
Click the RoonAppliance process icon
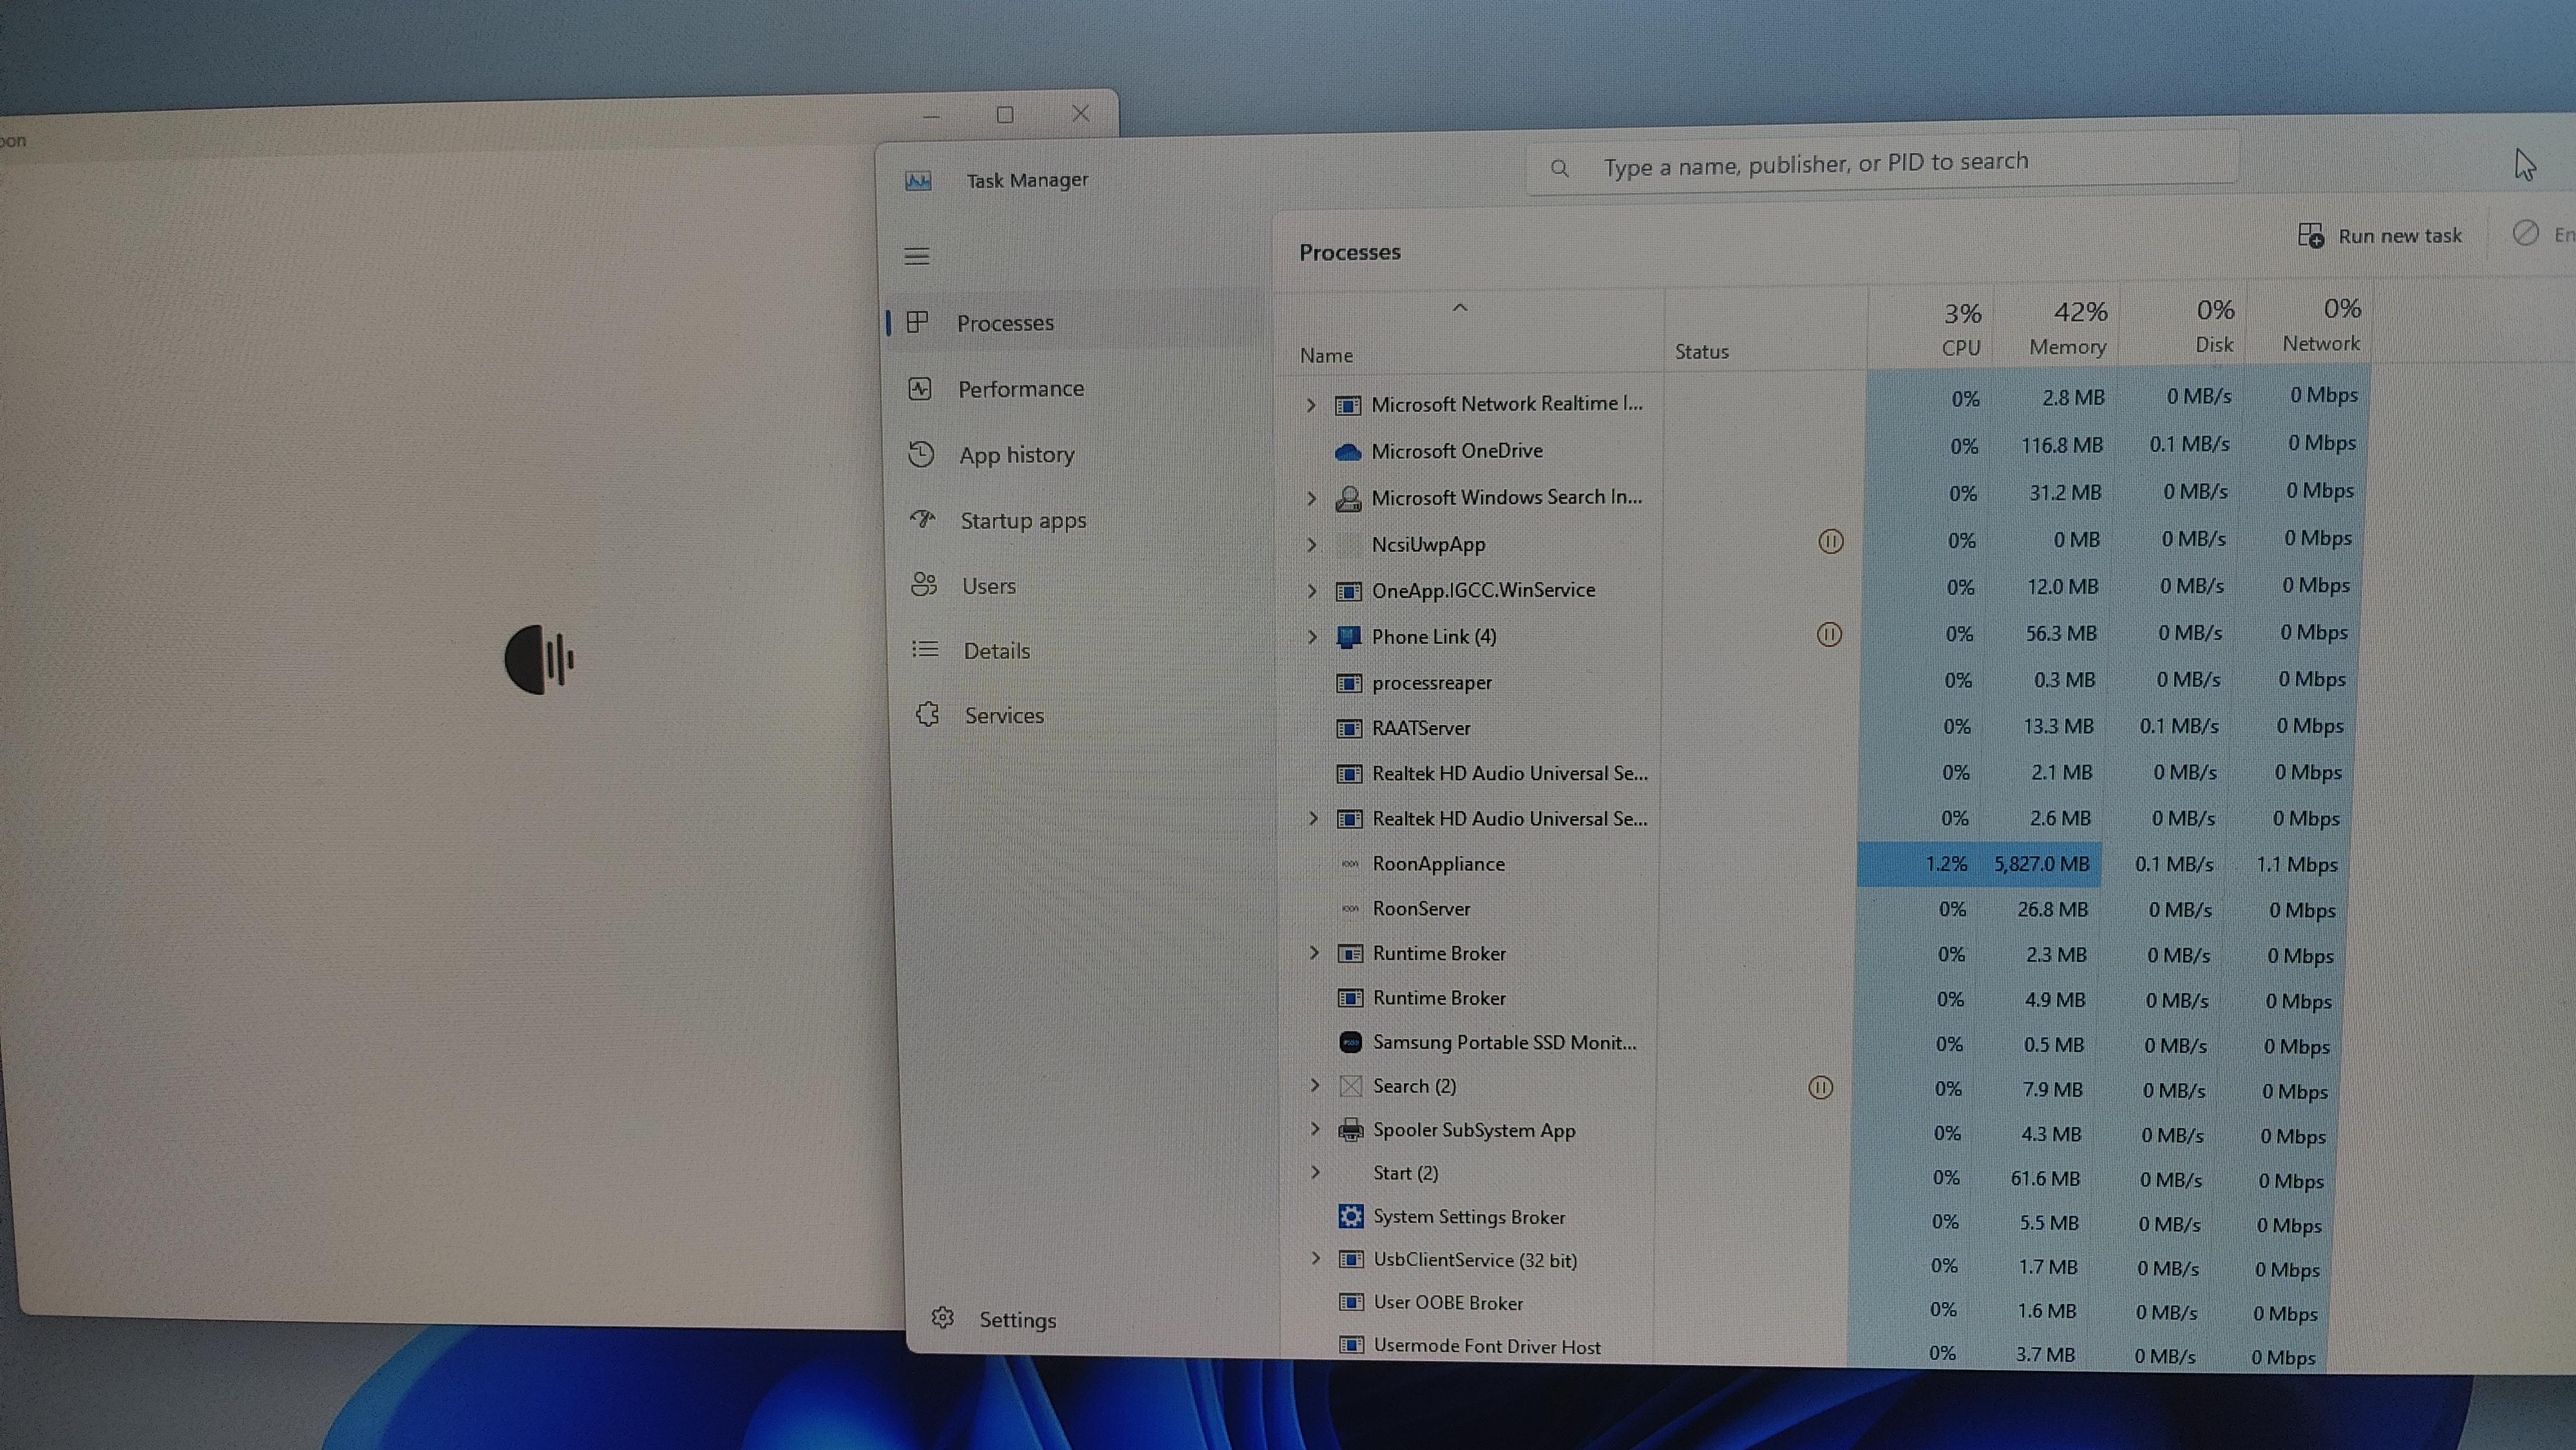coord(1350,864)
